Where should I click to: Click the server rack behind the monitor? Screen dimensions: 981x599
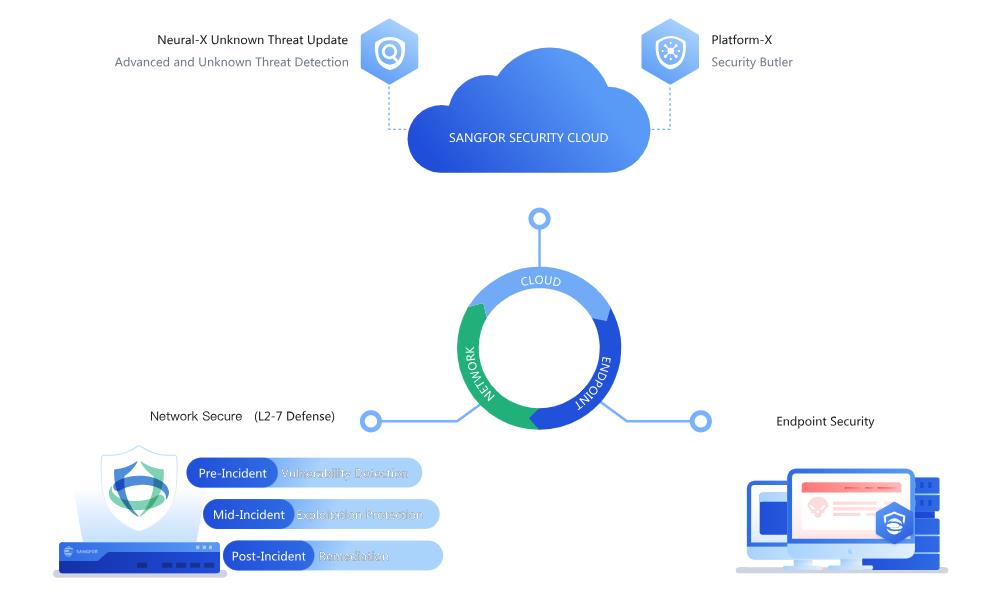point(927,523)
